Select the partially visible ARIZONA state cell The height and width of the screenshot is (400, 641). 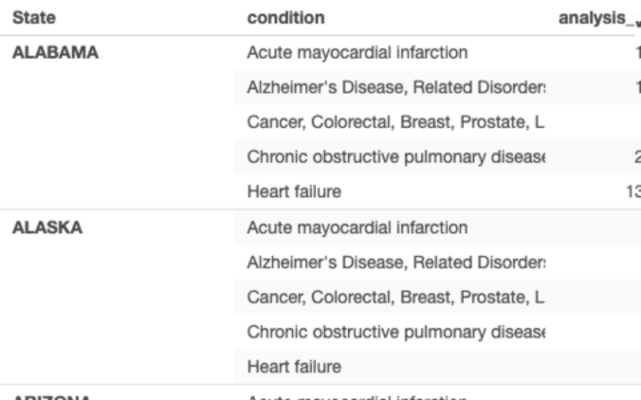pyautogui.click(x=50, y=396)
